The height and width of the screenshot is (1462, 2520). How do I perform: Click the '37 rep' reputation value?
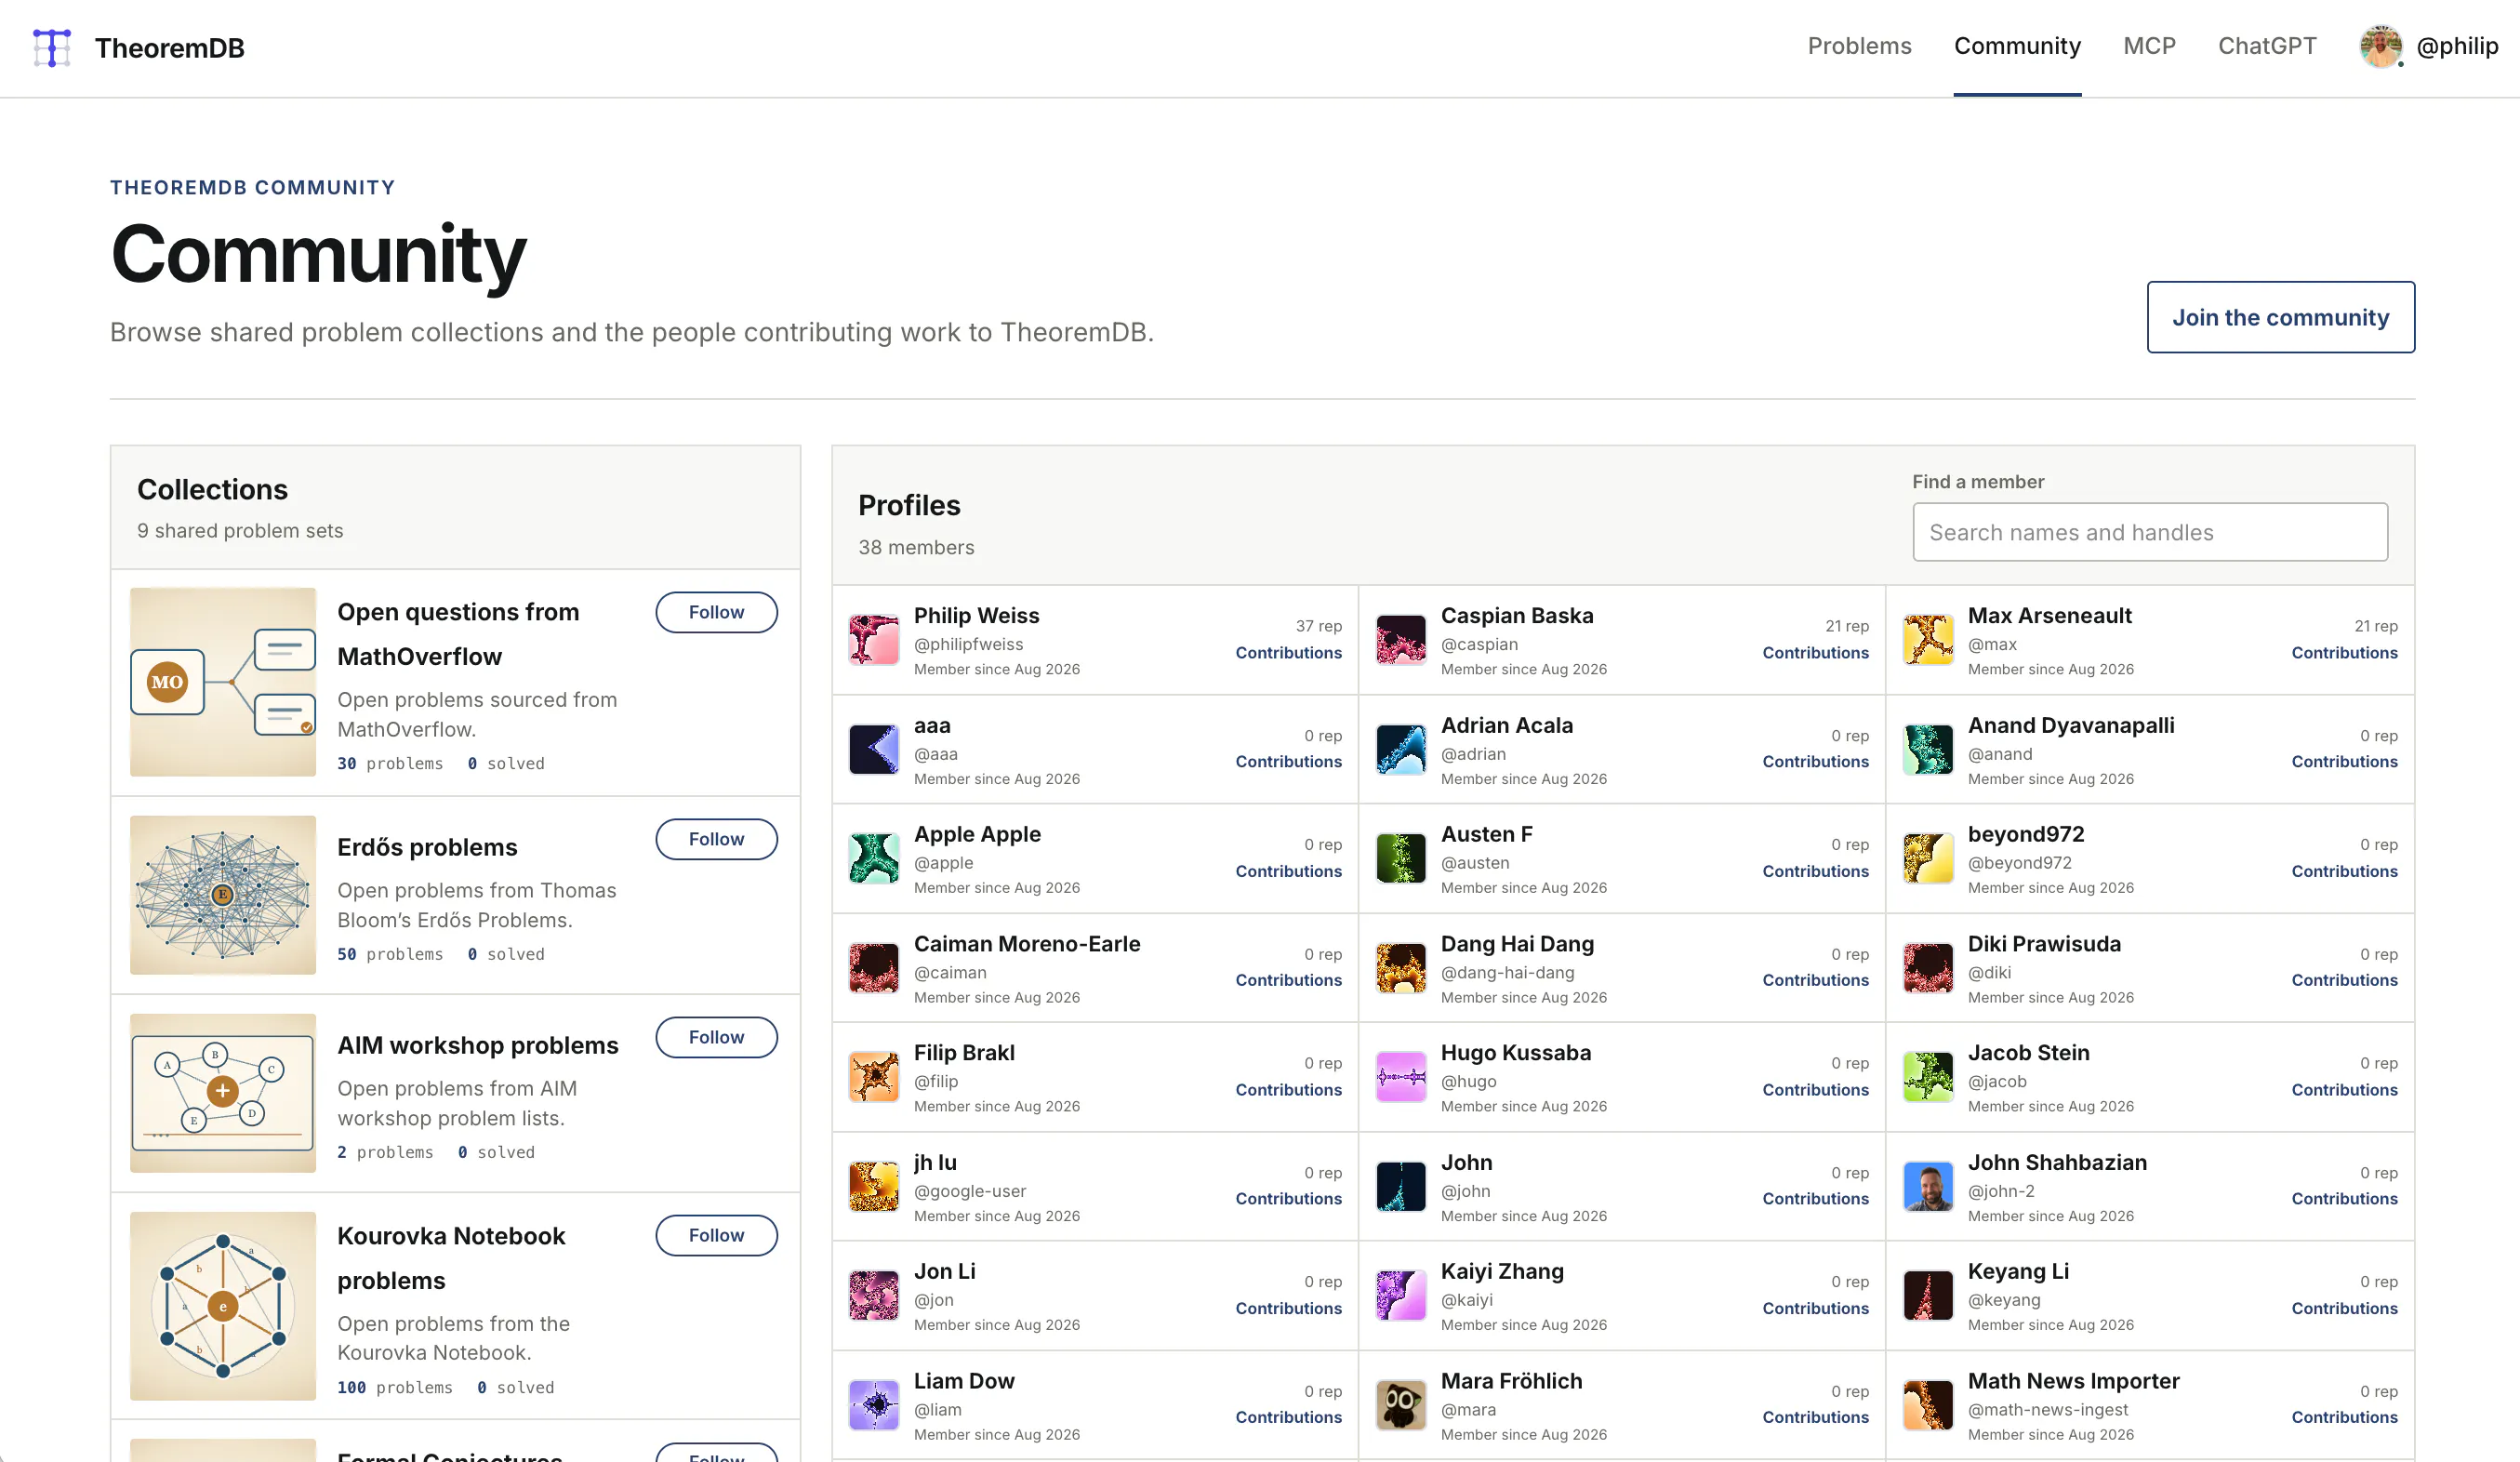(x=1318, y=626)
